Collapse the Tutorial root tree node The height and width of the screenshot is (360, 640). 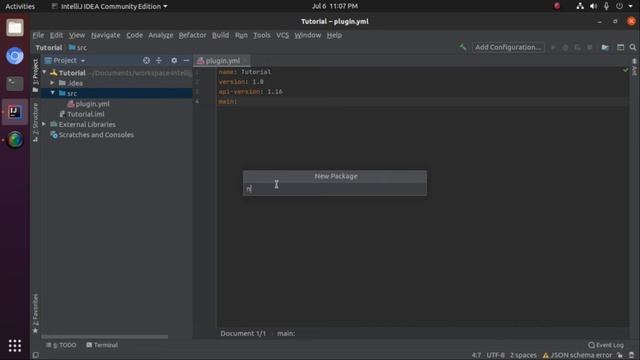pos(44,73)
